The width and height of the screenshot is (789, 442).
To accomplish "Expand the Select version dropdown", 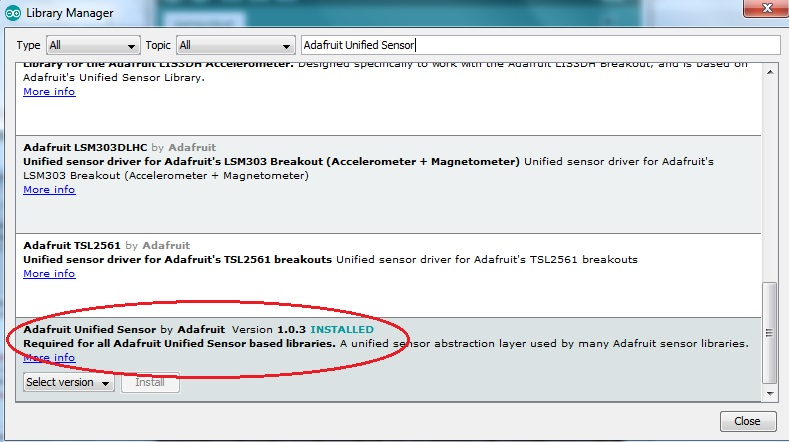I will [x=69, y=382].
